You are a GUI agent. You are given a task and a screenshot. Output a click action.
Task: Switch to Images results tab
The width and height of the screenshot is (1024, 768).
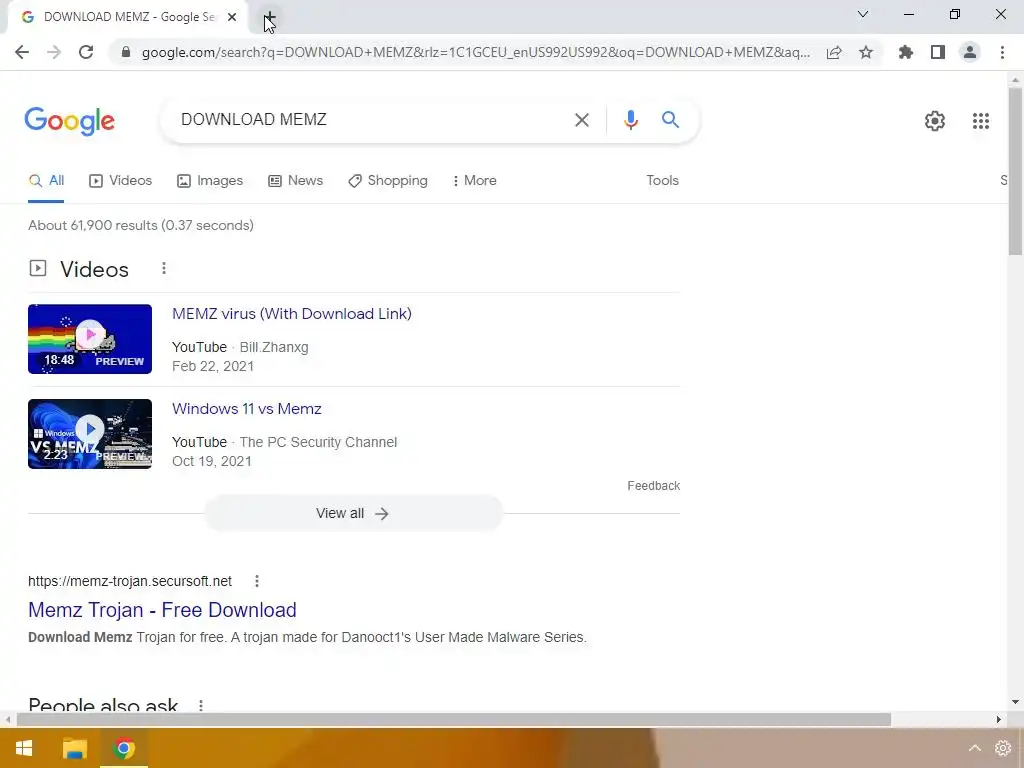[x=210, y=181]
